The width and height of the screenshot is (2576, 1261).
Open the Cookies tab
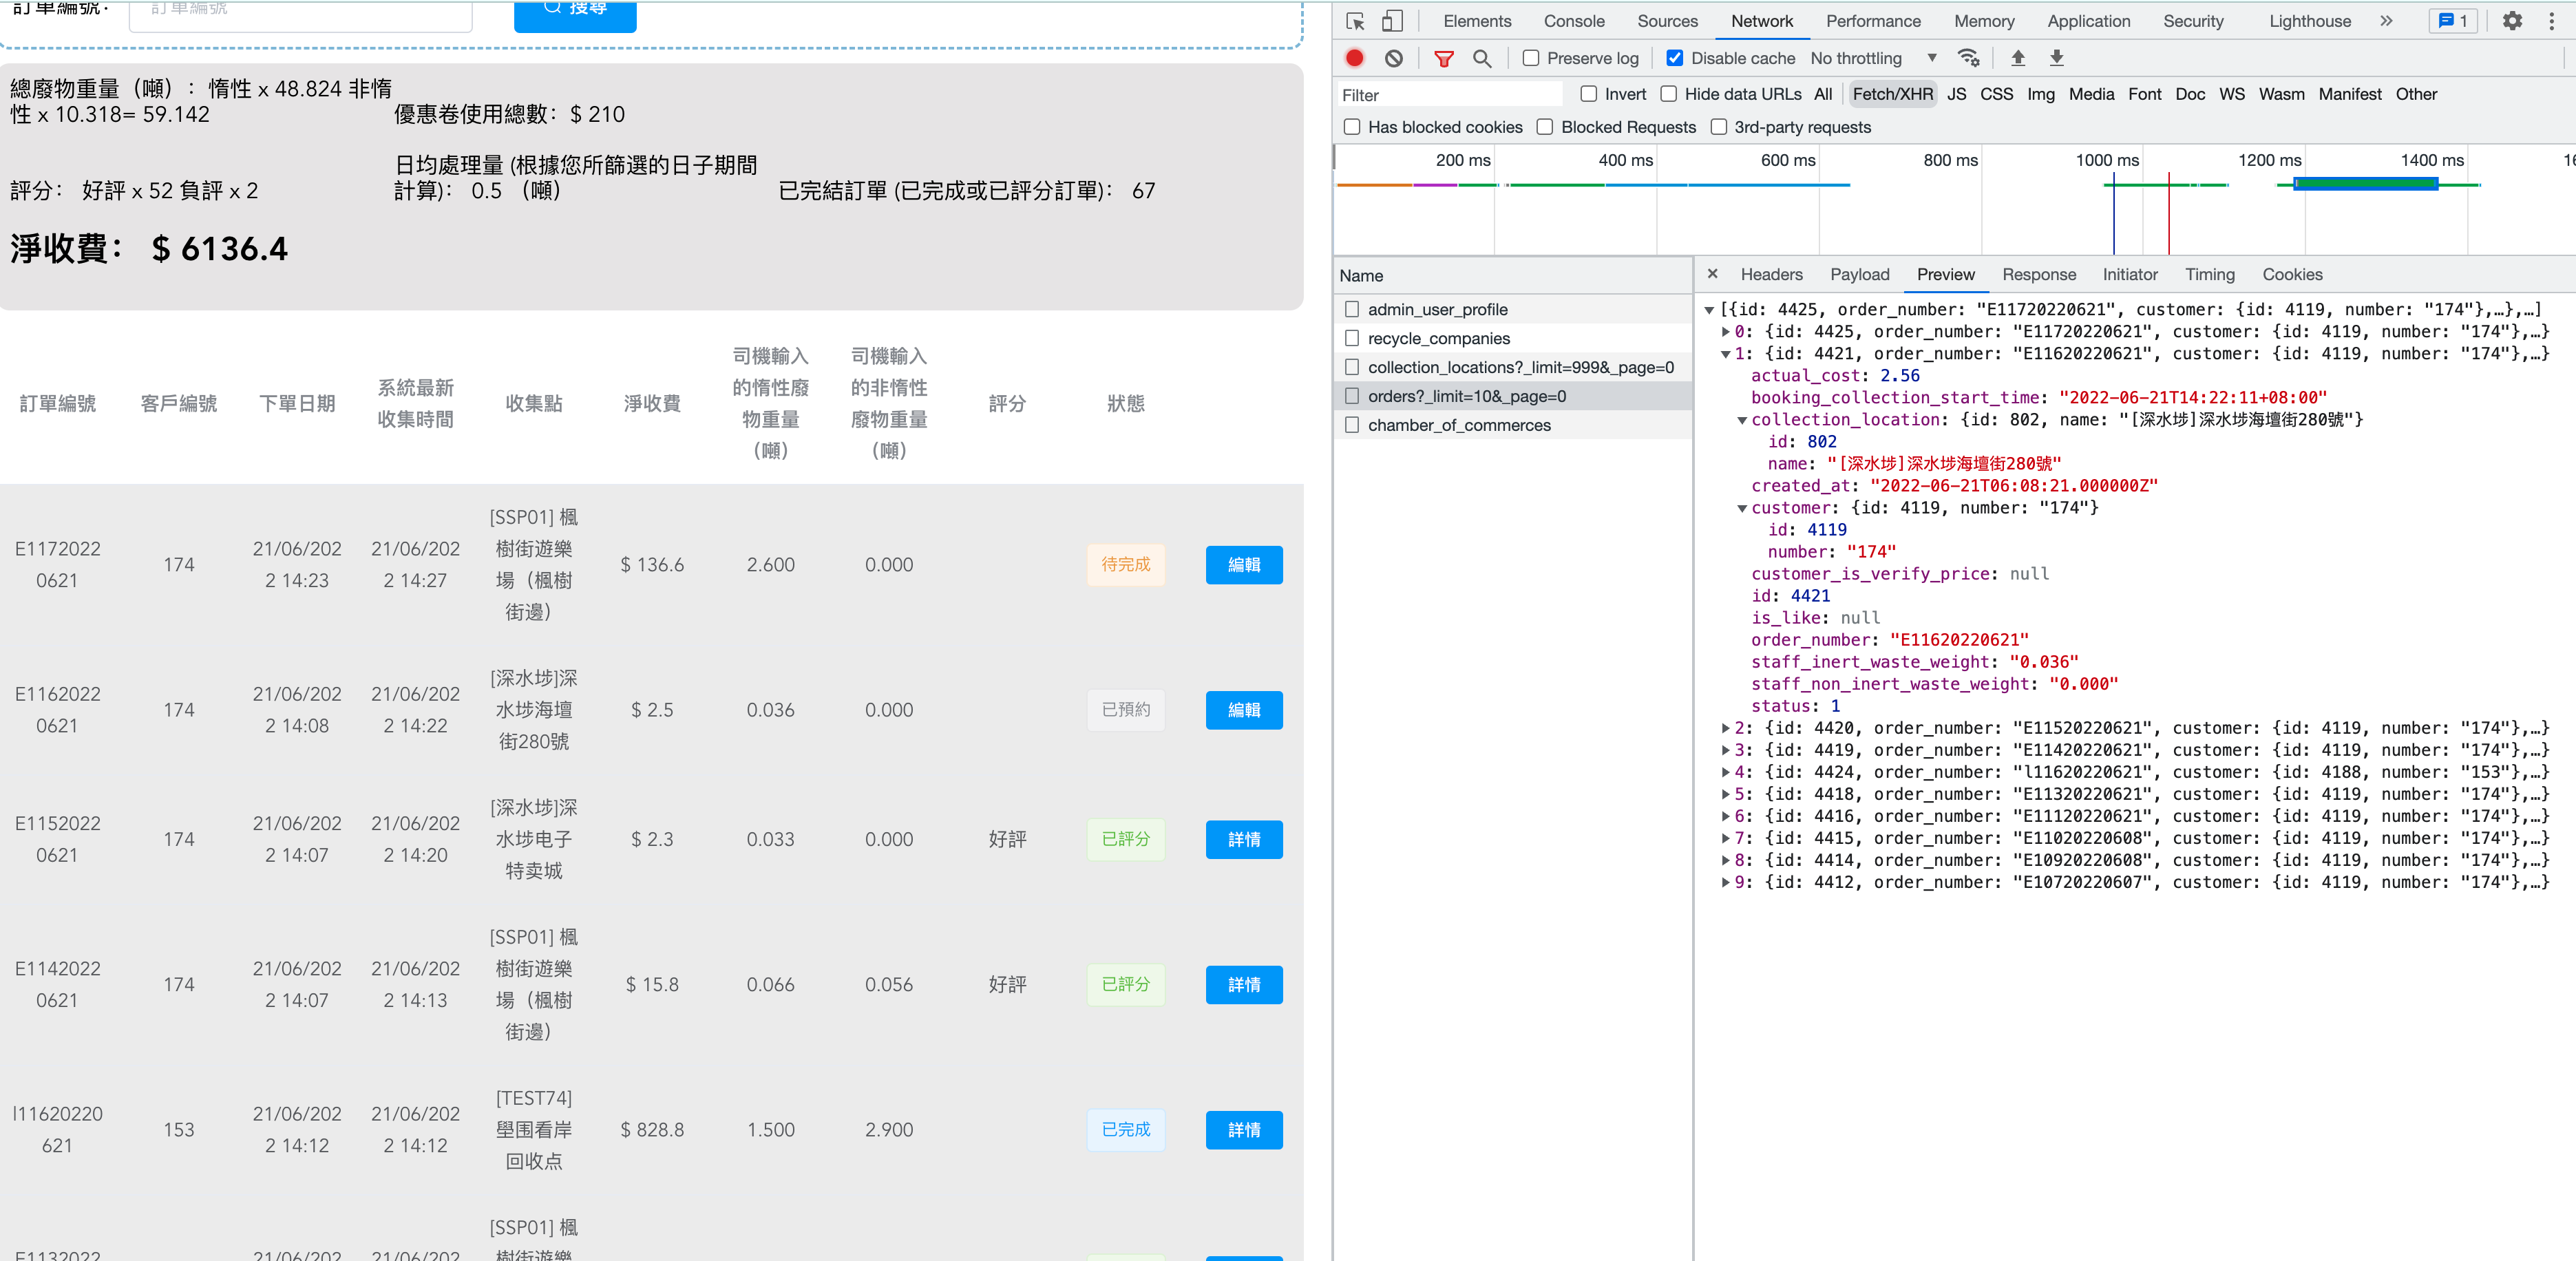click(x=2292, y=274)
